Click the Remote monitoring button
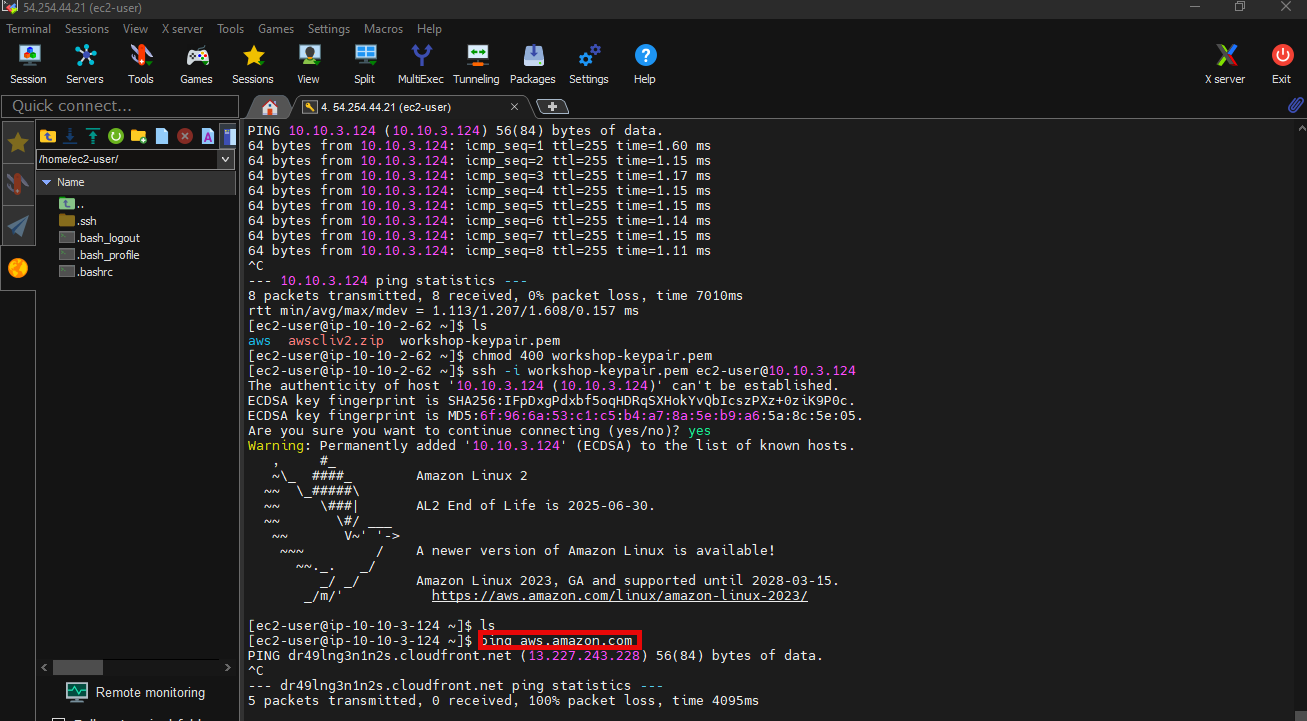Screen dimensions: 1307x721 coord(135,692)
